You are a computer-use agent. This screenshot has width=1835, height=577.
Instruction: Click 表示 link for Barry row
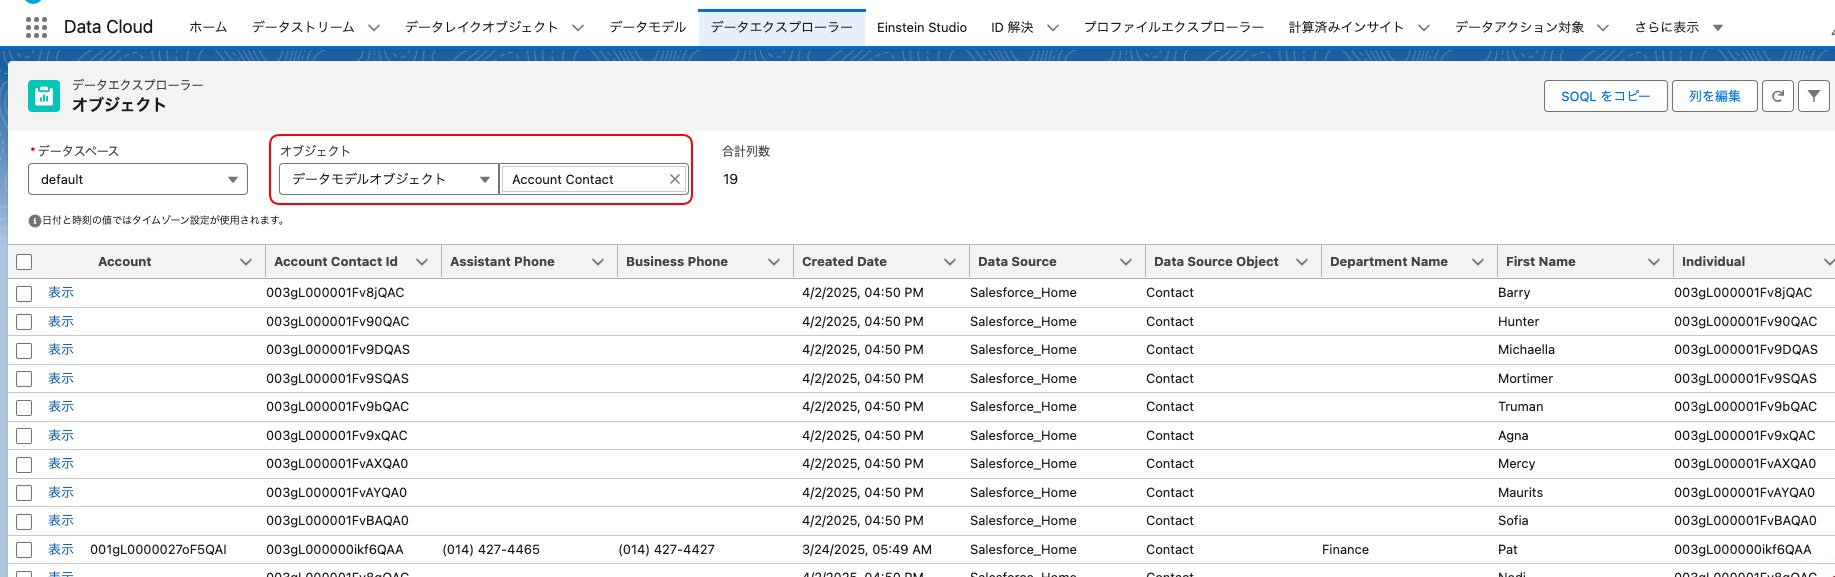pyautogui.click(x=61, y=293)
